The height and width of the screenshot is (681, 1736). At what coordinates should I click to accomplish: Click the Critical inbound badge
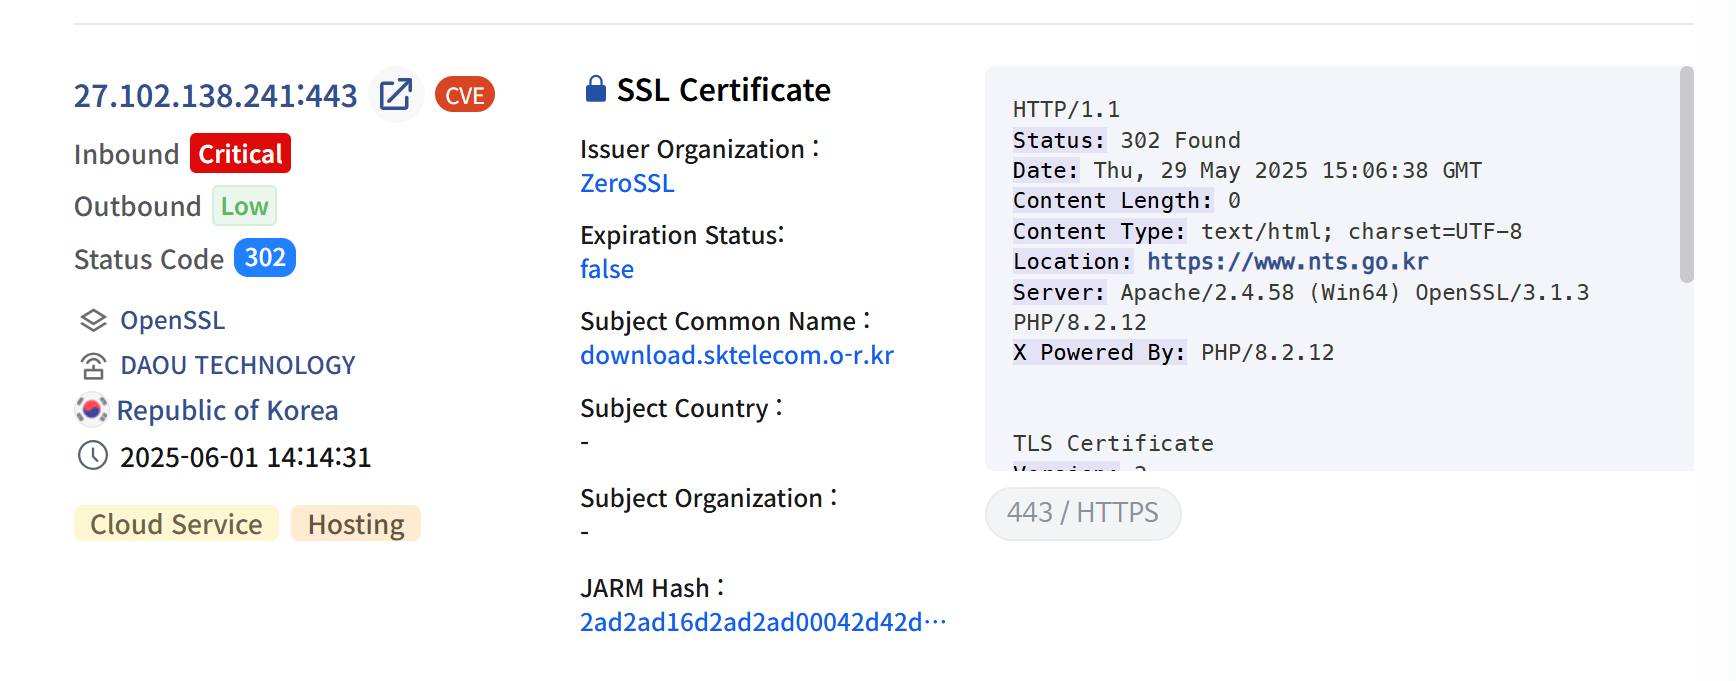click(240, 154)
